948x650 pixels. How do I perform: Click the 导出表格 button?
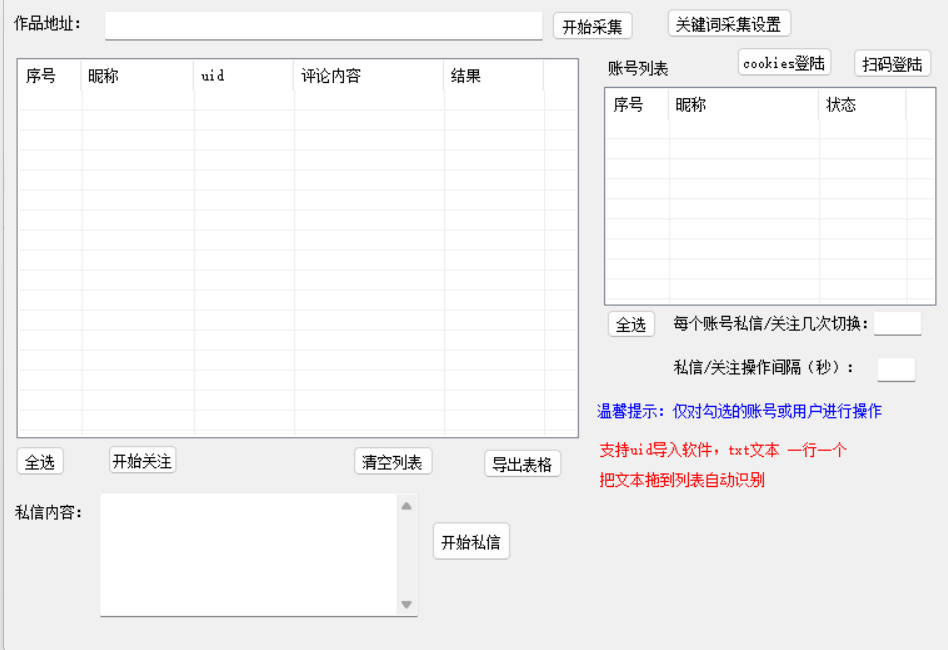coord(522,464)
